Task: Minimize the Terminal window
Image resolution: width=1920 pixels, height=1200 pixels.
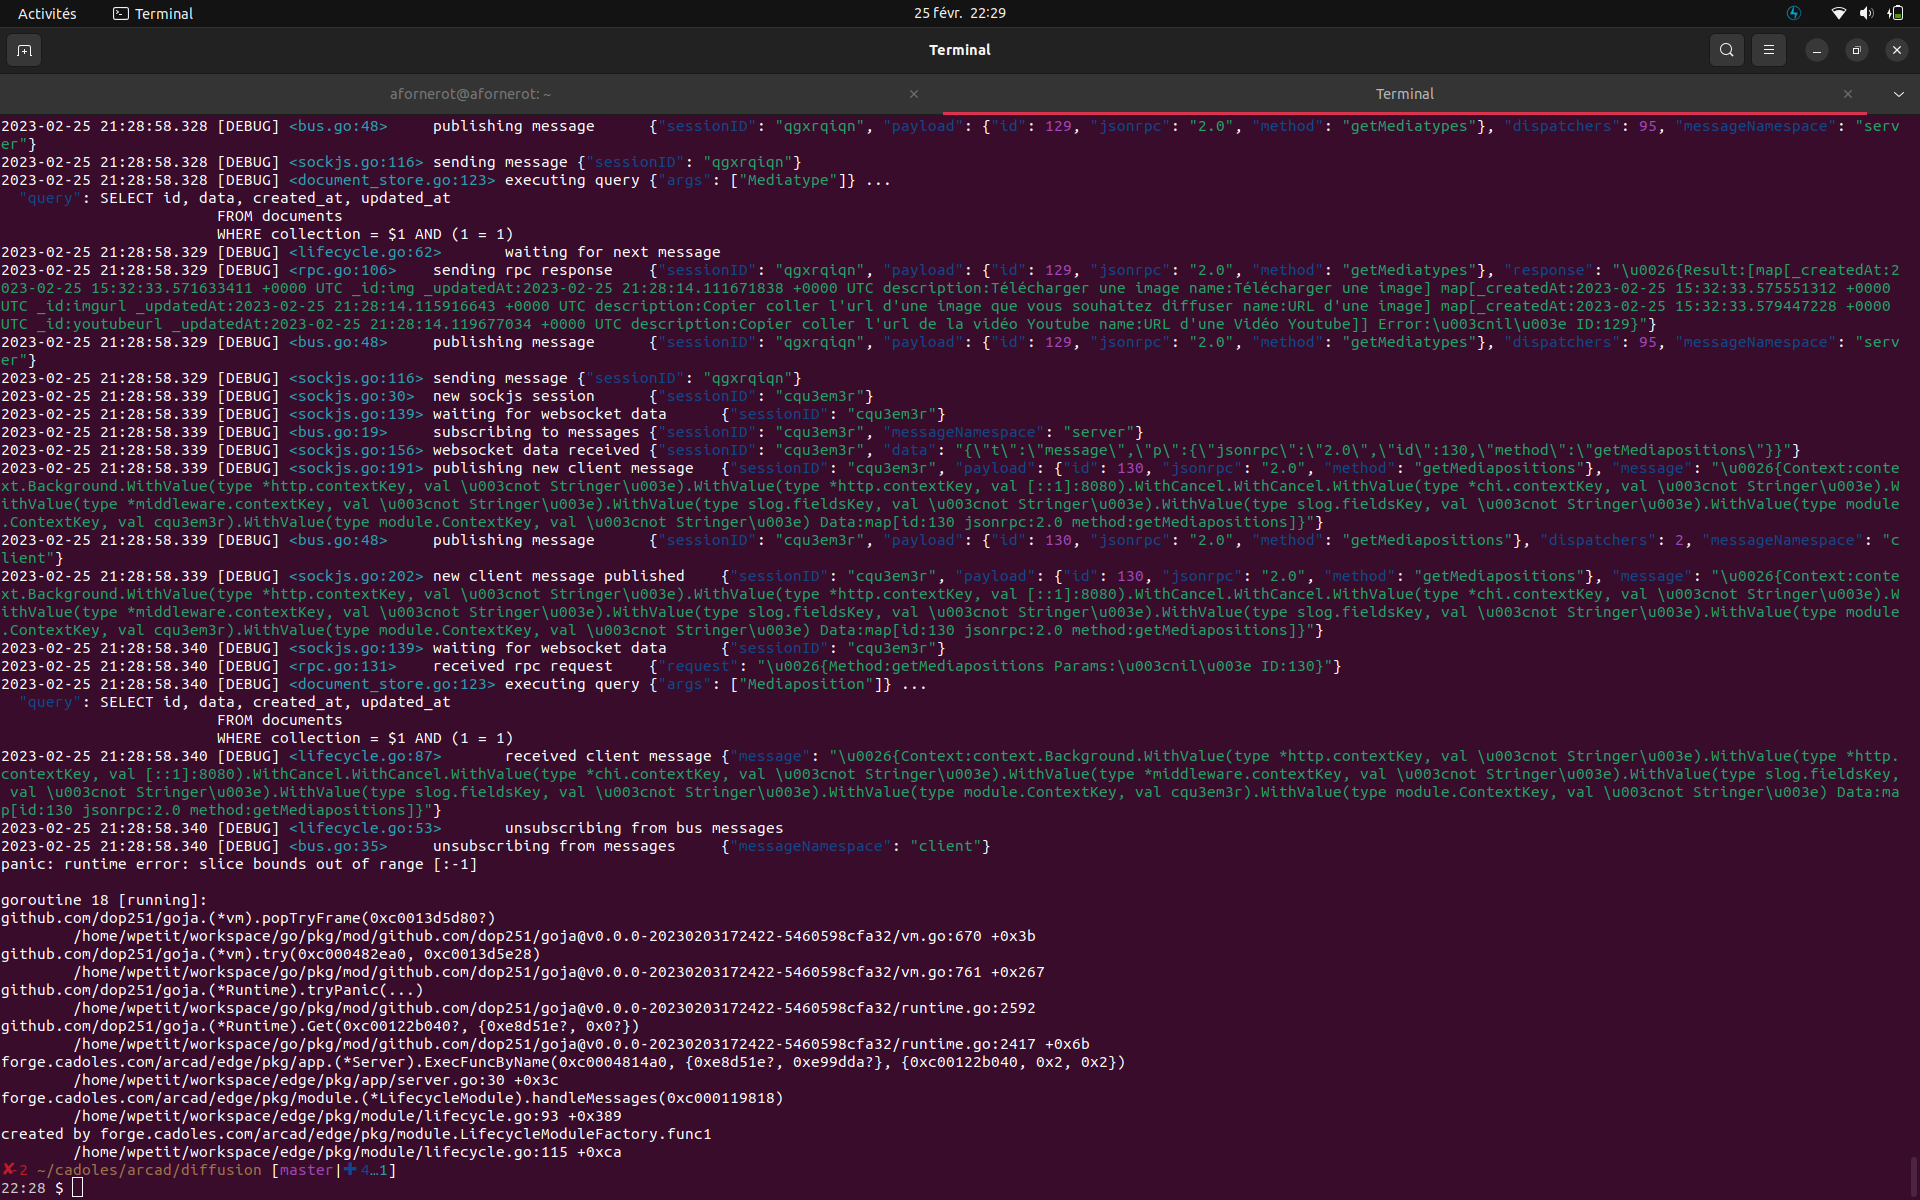Action: (1816, 50)
